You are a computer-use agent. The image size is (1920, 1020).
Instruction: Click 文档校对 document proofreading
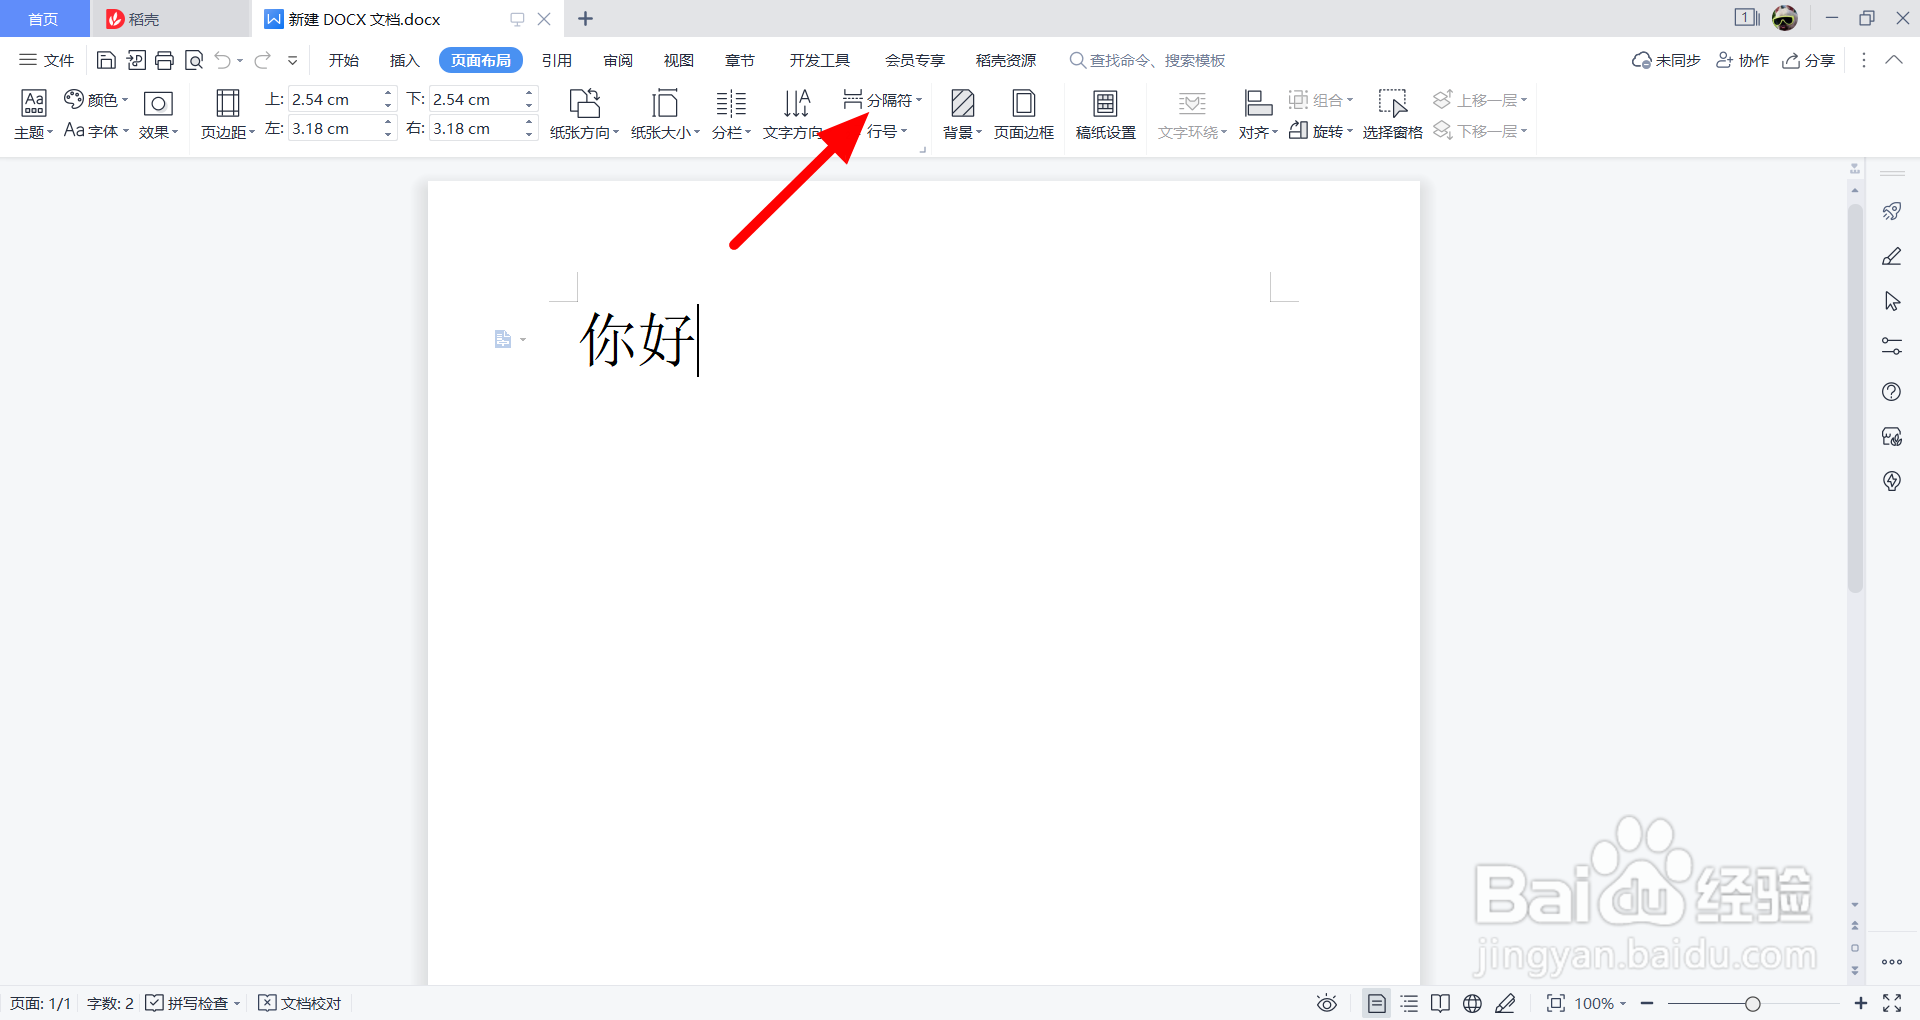[x=300, y=1003]
